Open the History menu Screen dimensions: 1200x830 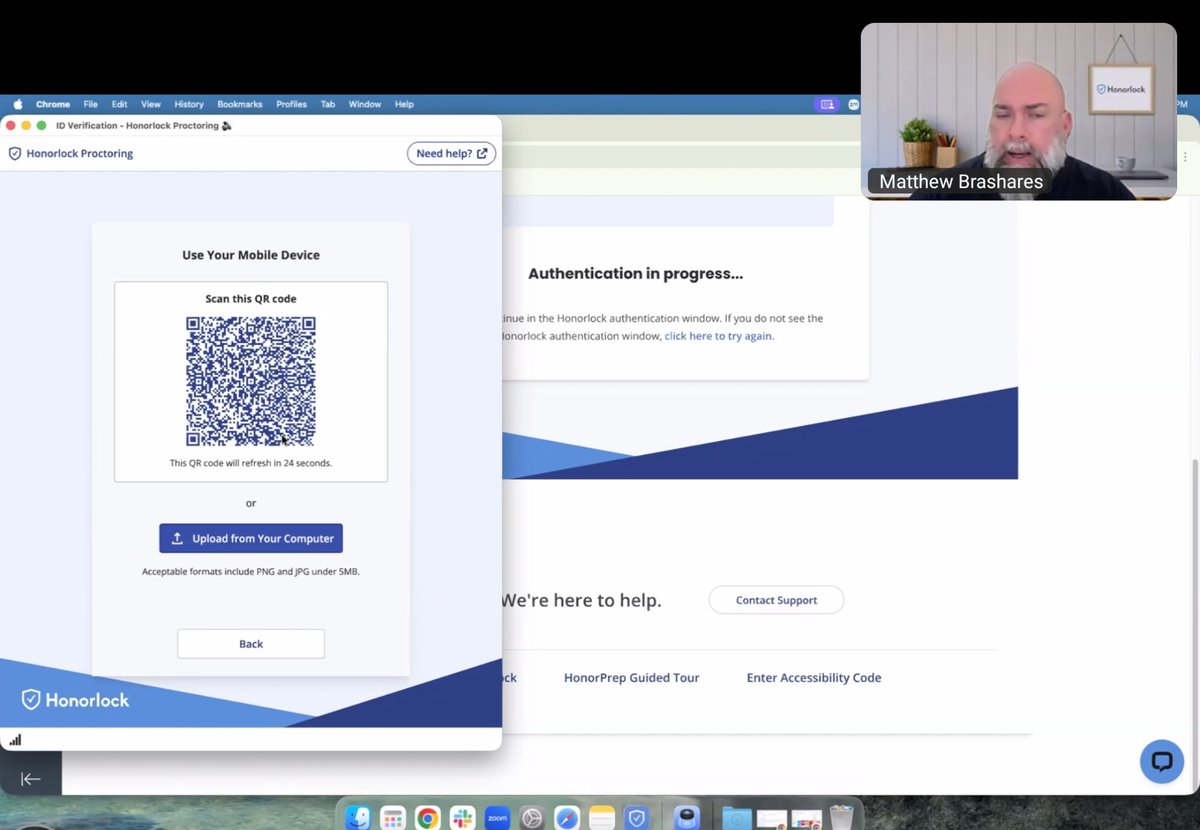(x=189, y=104)
